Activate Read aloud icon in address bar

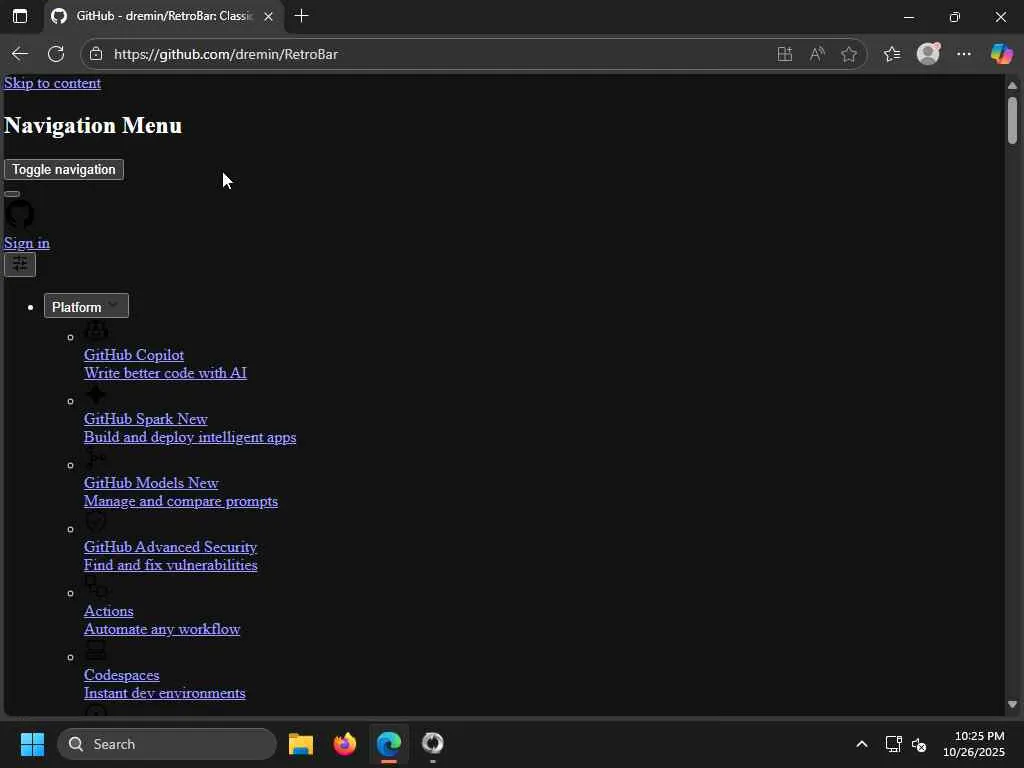tap(817, 54)
